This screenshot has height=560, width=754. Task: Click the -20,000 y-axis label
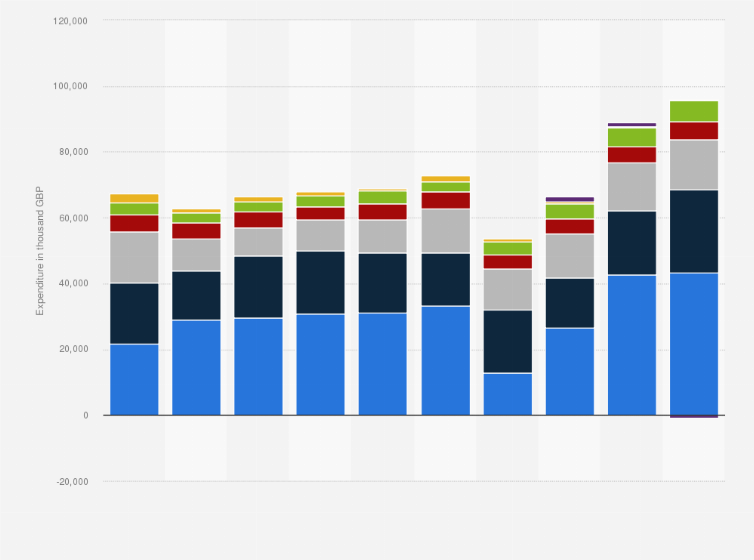(x=72, y=482)
